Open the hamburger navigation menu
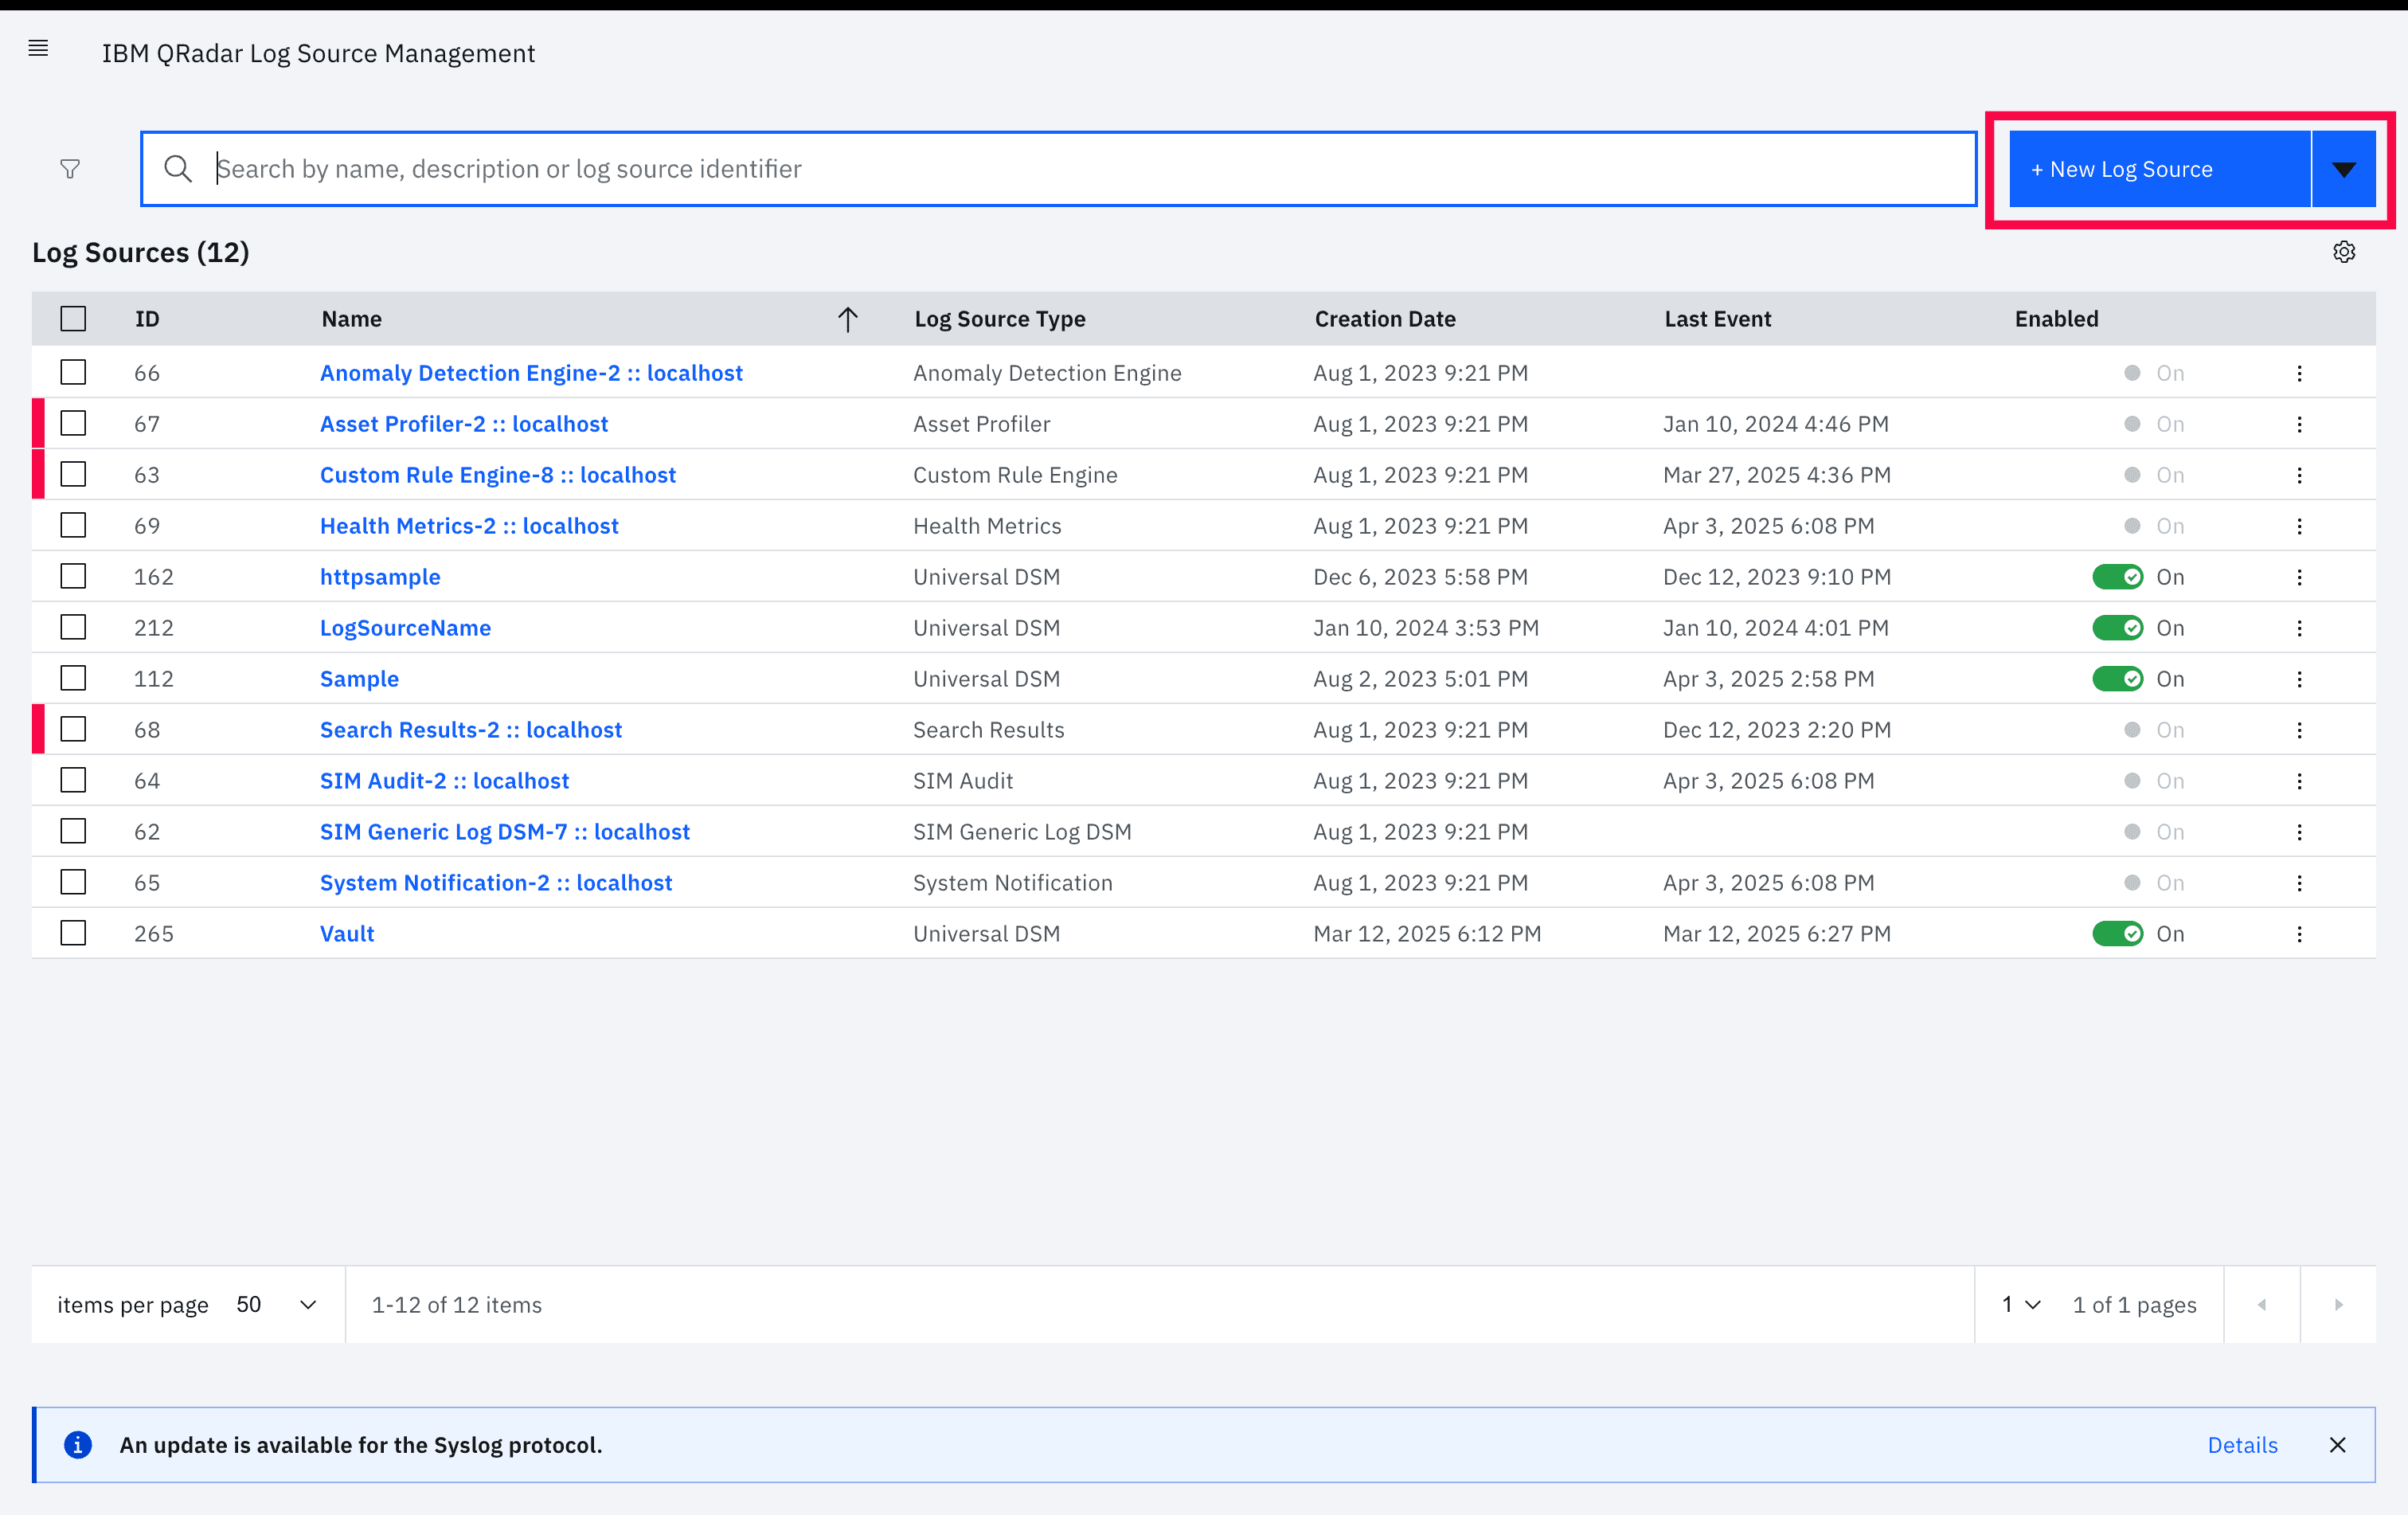The image size is (2408, 1515). coord(38,48)
